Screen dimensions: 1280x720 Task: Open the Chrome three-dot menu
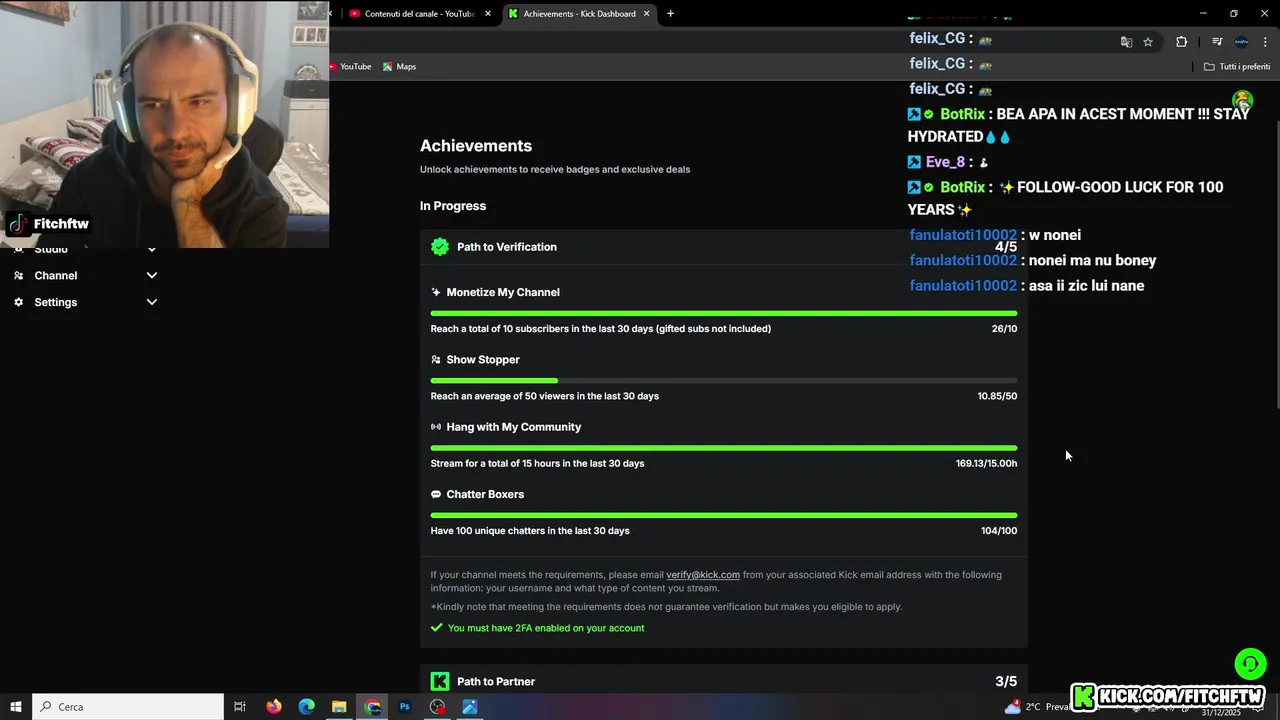(1265, 42)
